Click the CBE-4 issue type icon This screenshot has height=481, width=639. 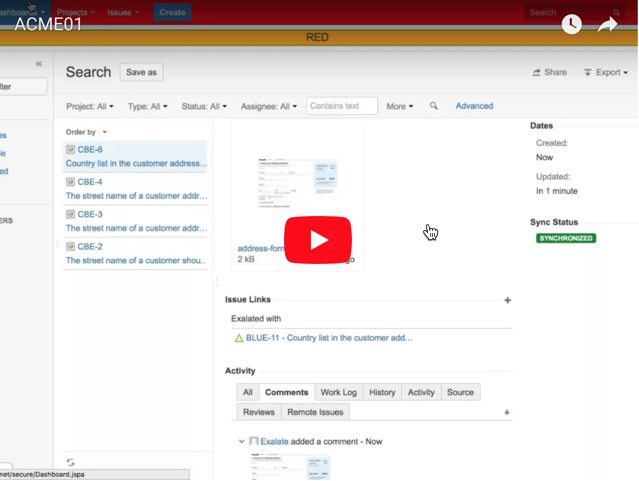point(71,182)
